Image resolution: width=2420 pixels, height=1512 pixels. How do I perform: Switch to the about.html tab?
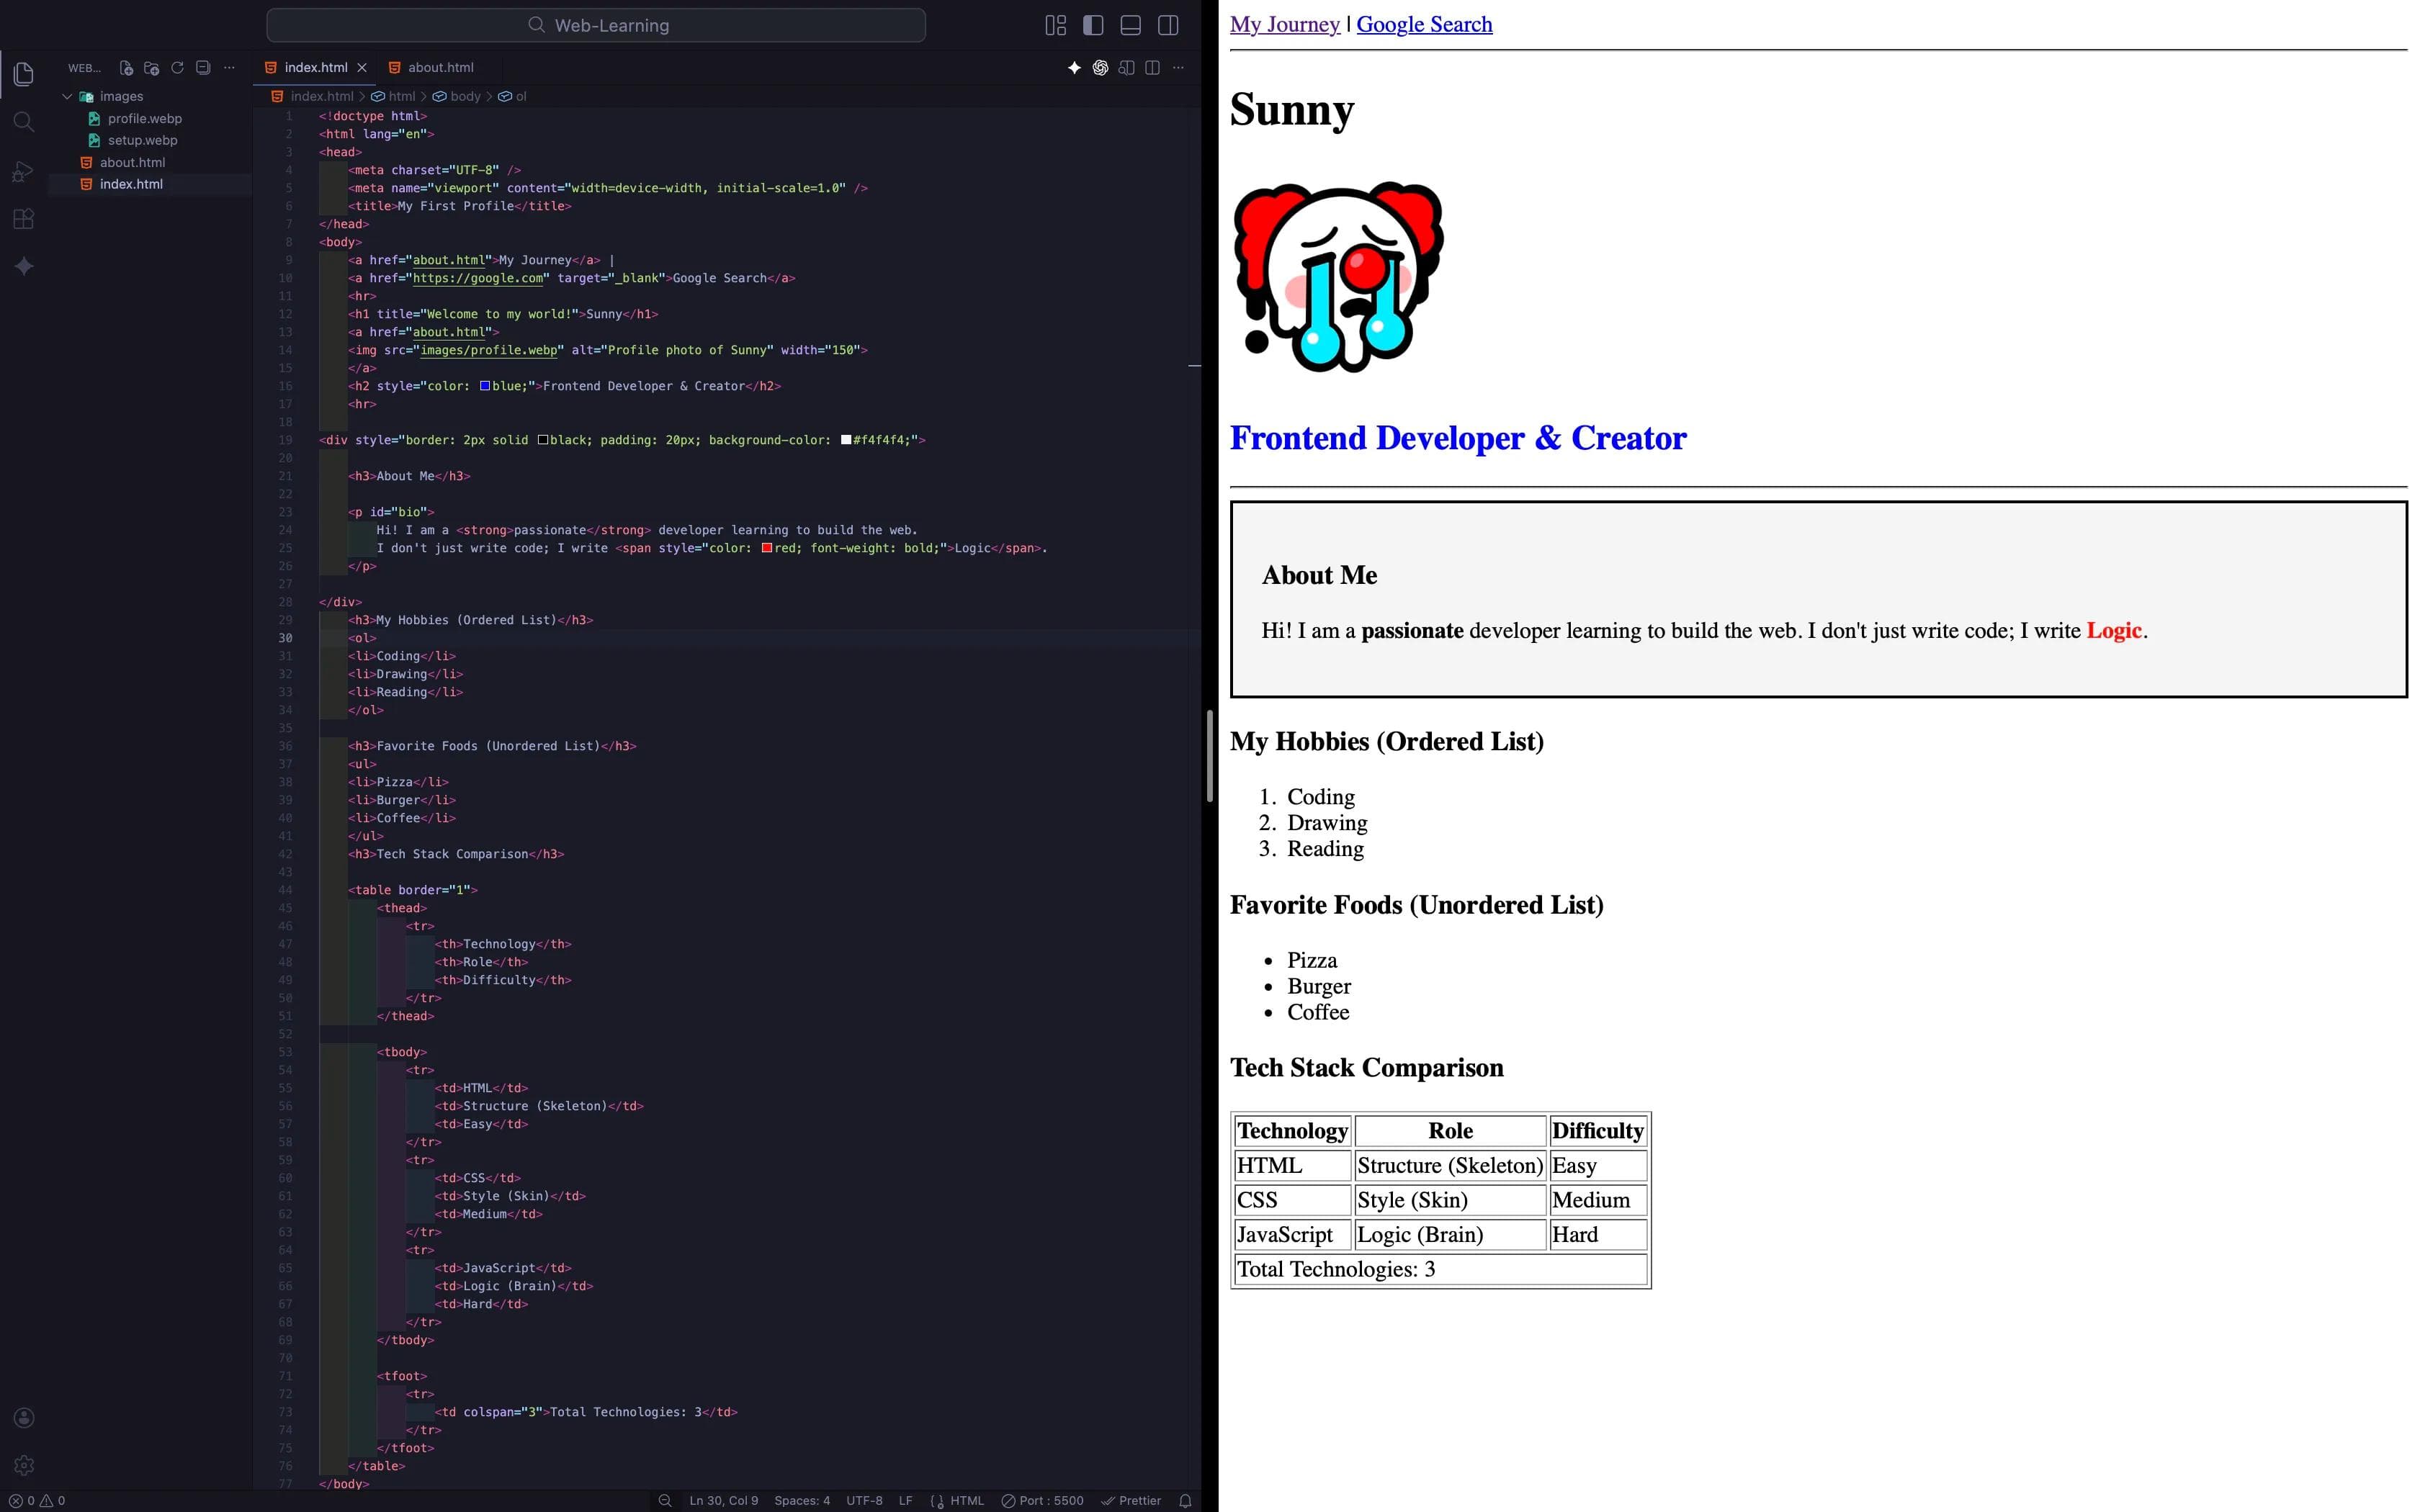click(x=440, y=68)
